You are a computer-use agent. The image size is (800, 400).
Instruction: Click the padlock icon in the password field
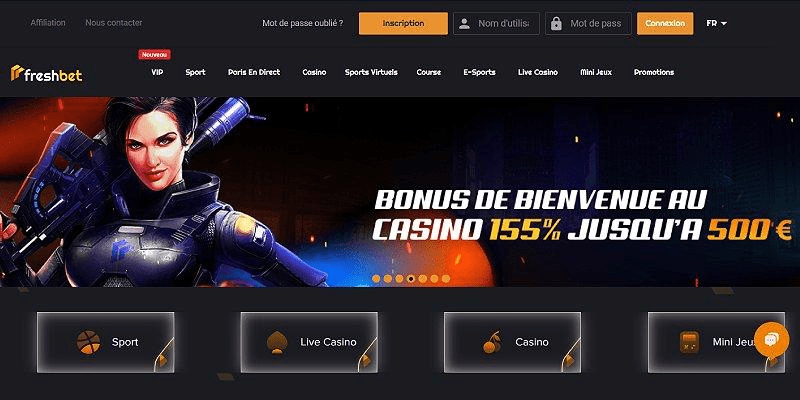coord(557,23)
